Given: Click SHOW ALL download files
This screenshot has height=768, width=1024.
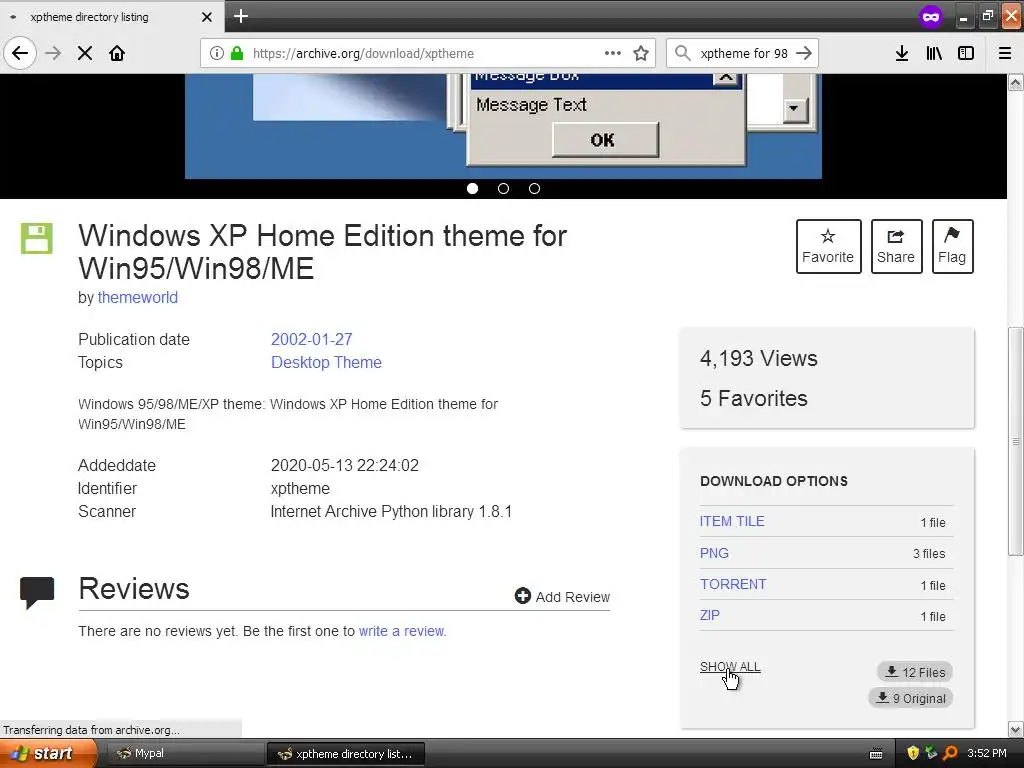Looking at the screenshot, I should tap(730, 667).
